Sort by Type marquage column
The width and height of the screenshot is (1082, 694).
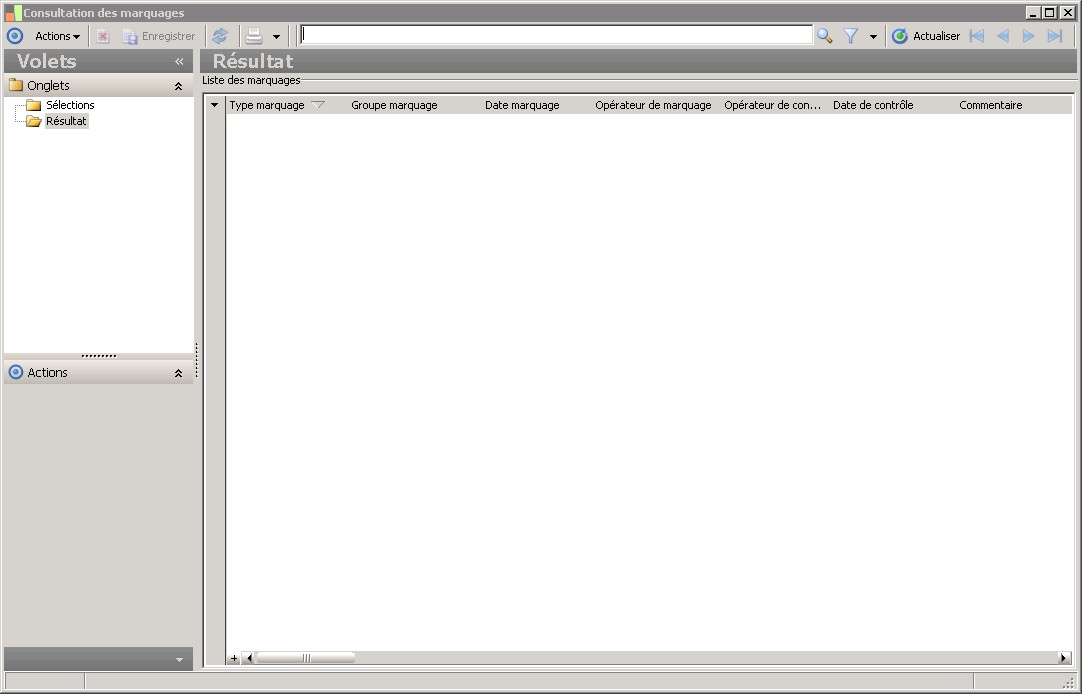(267, 105)
